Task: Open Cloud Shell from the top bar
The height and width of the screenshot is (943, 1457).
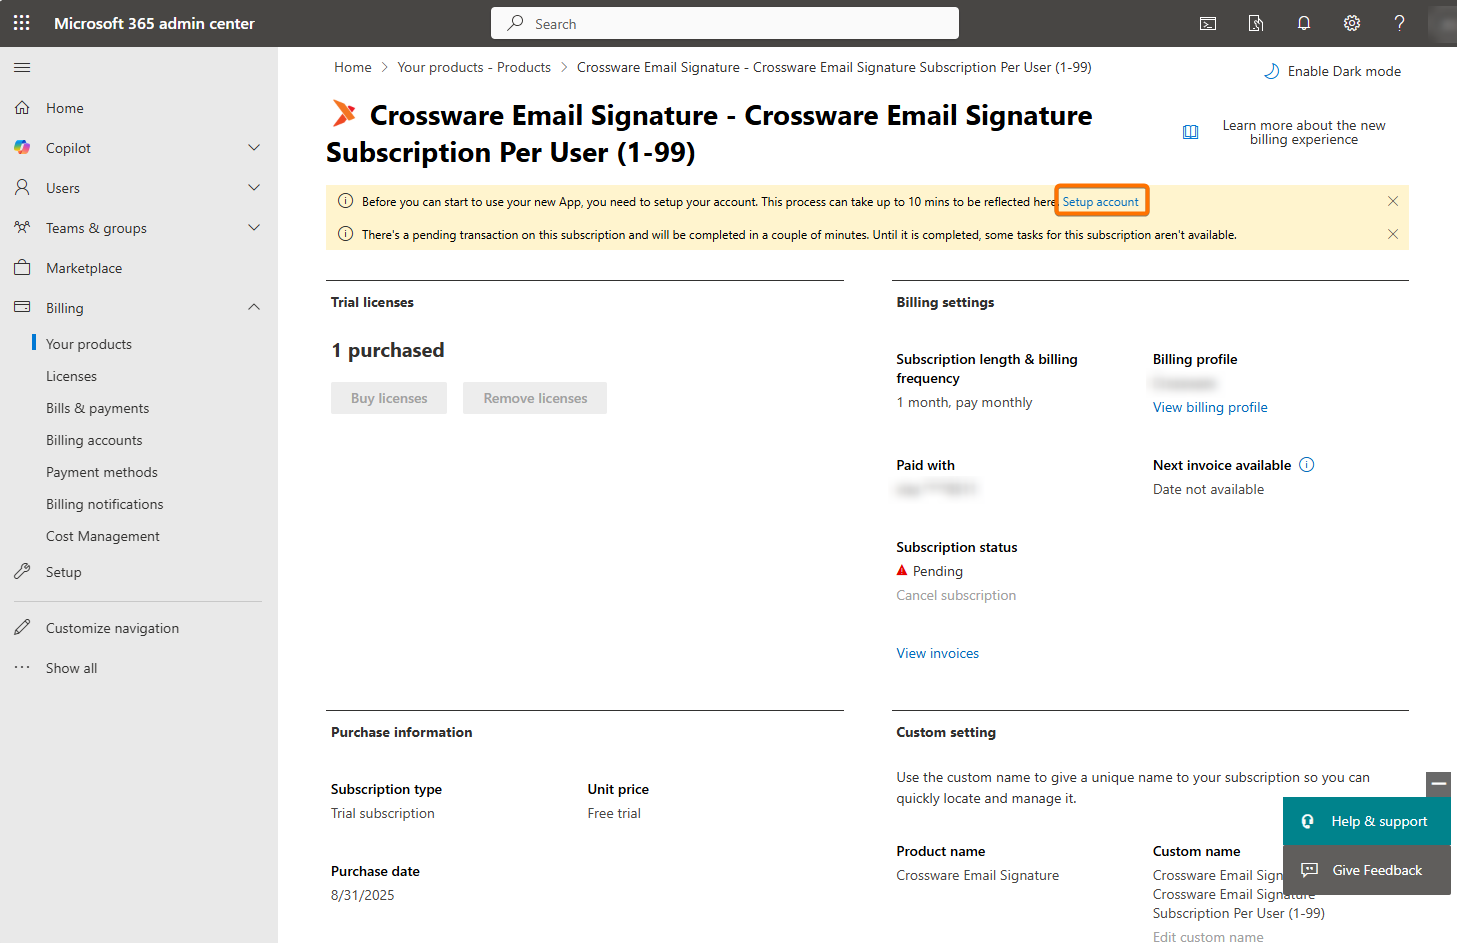Action: [x=1208, y=23]
